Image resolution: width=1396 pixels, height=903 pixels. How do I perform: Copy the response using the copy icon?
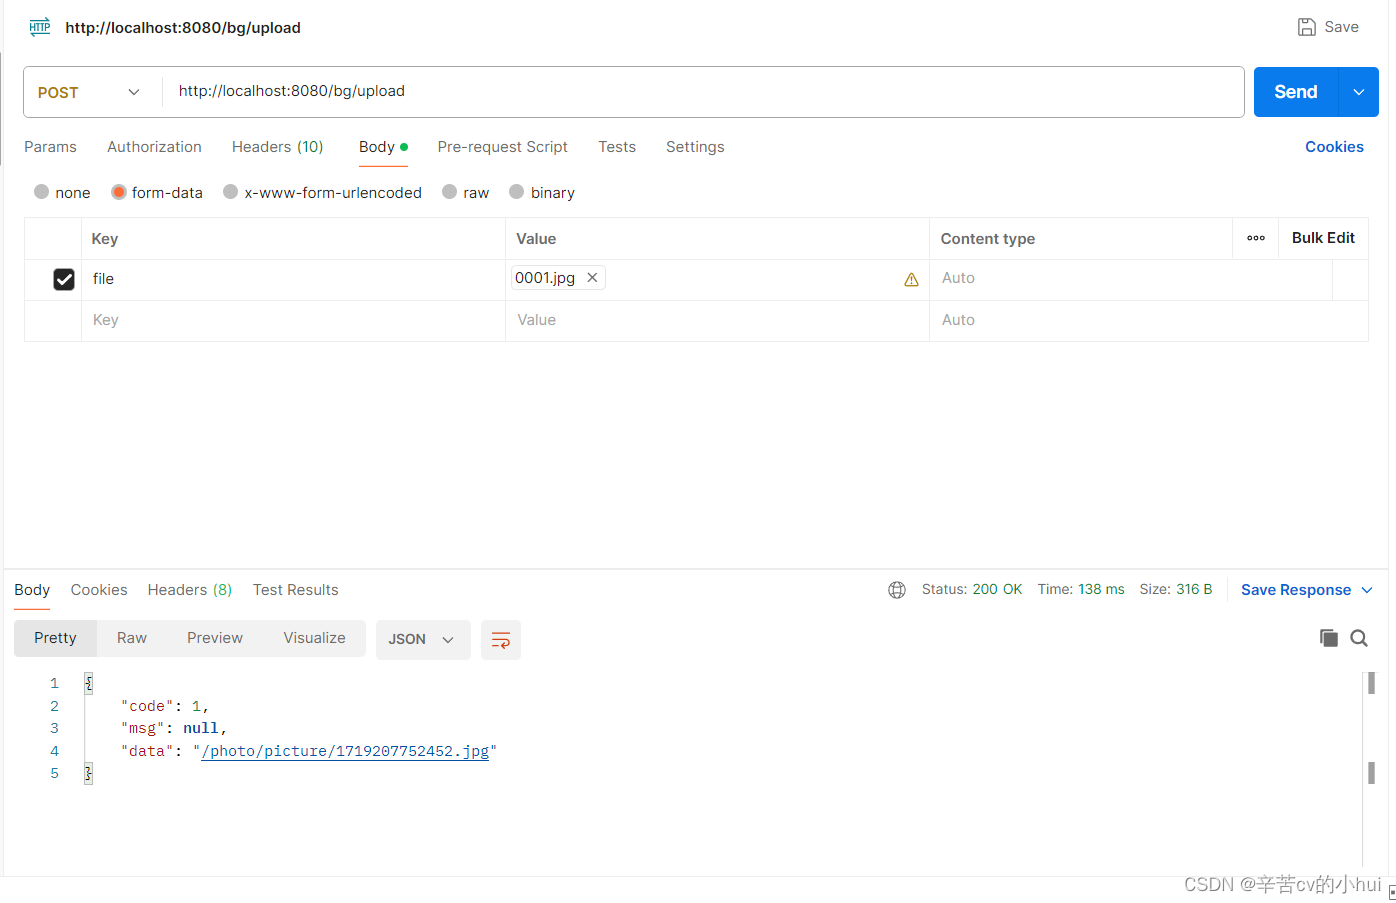(x=1329, y=637)
